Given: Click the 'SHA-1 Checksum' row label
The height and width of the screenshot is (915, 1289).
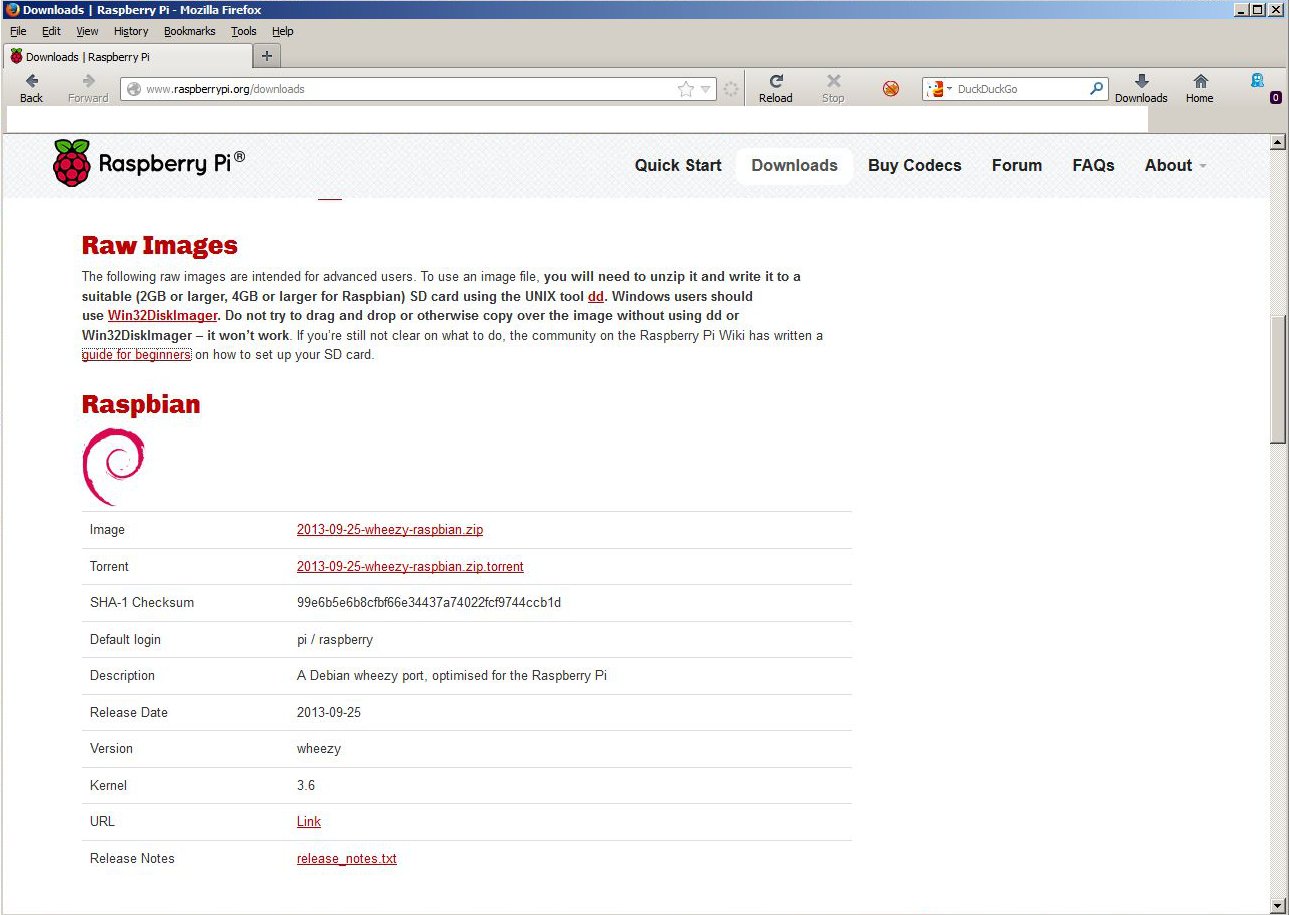Looking at the screenshot, I should pyautogui.click(x=142, y=602).
